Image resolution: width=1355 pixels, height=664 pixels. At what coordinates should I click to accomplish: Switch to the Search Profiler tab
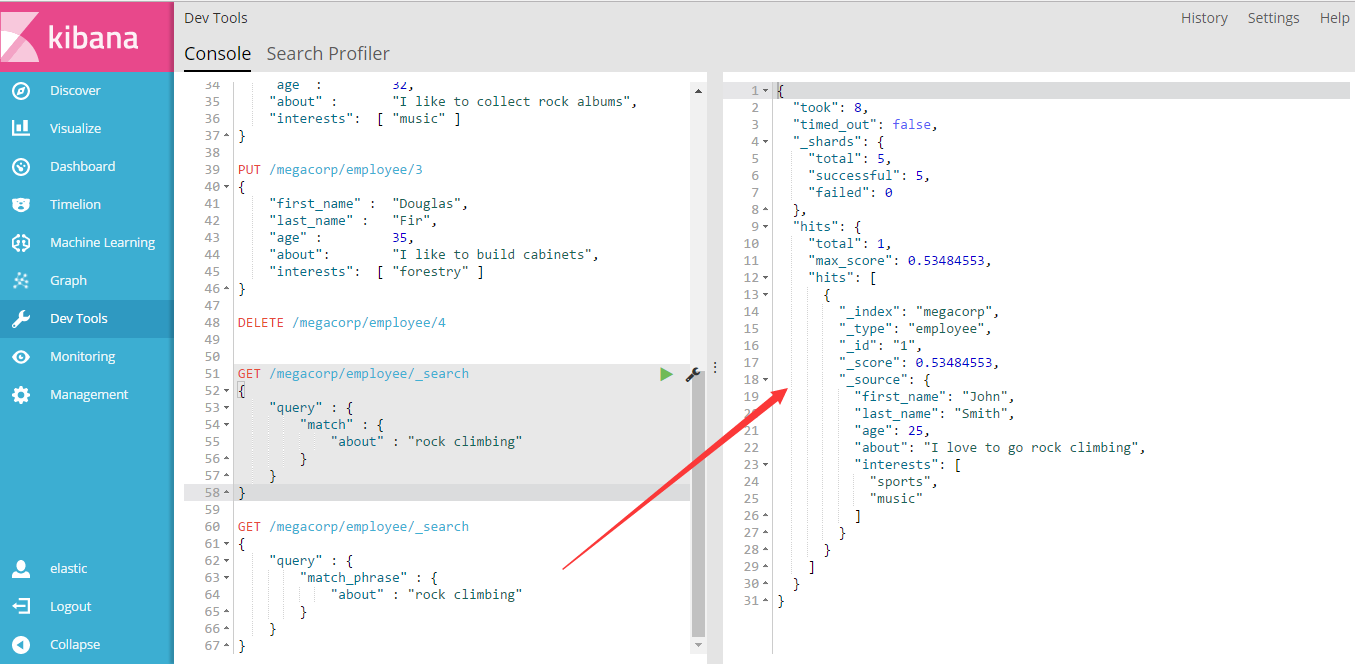pos(328,54)
